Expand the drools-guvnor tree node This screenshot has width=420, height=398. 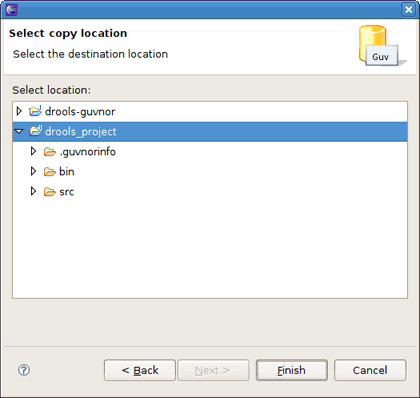pos(19,111)
